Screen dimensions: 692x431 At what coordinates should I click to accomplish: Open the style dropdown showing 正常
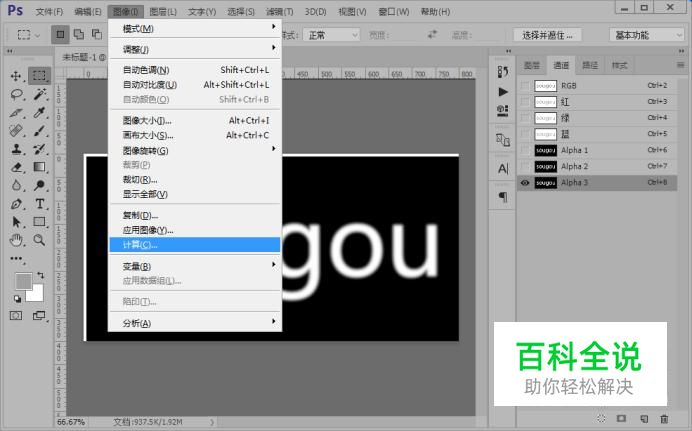point(331,35)
